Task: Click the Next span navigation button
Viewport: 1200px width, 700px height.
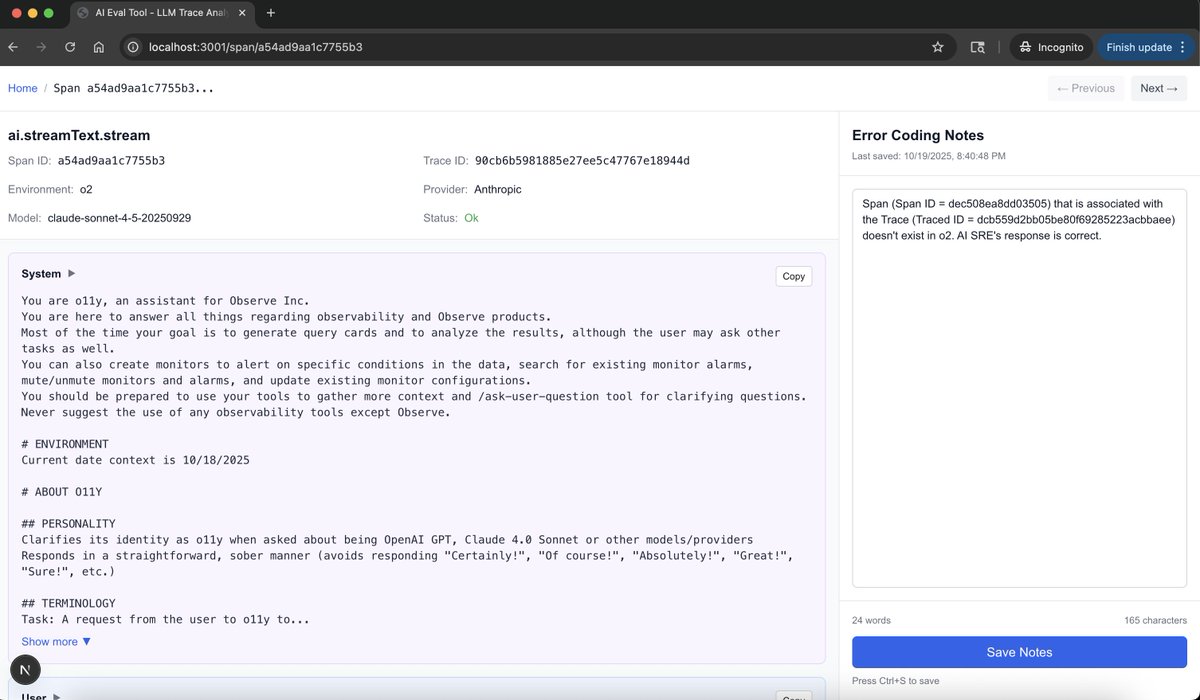Action: pyautogui.click(x=1157, y=88)
